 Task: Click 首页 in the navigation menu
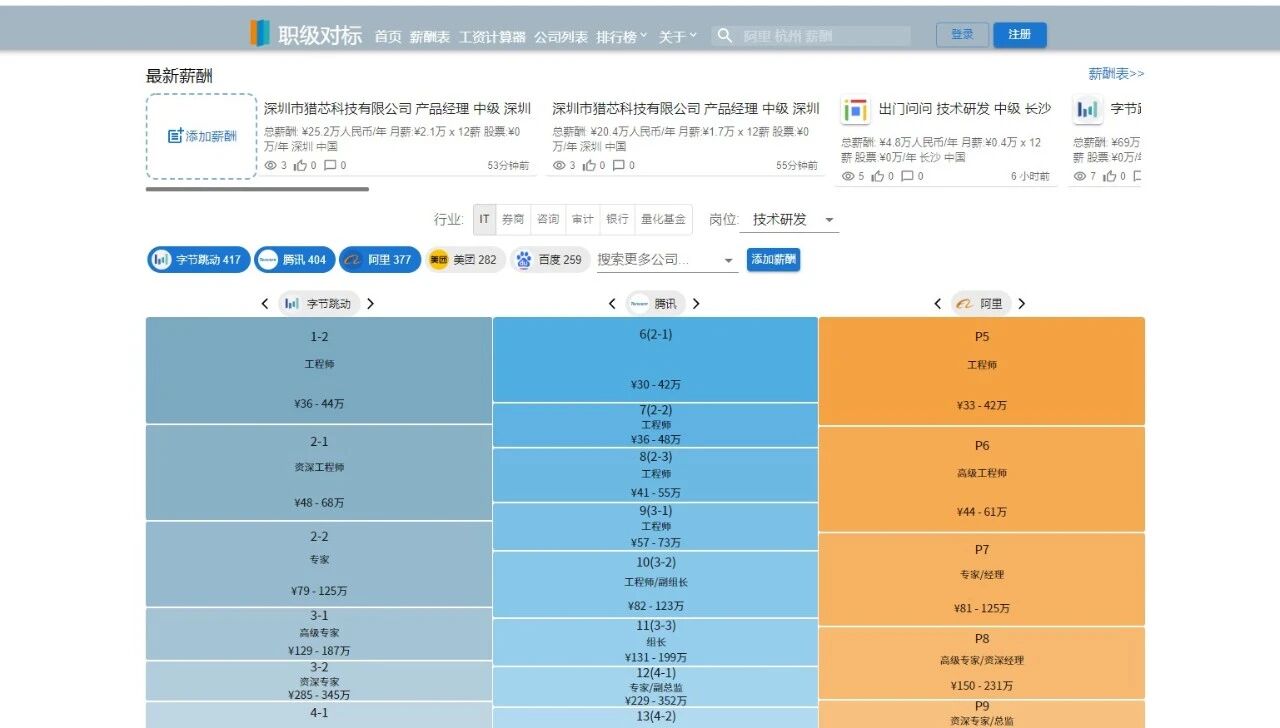coord(388,35)
